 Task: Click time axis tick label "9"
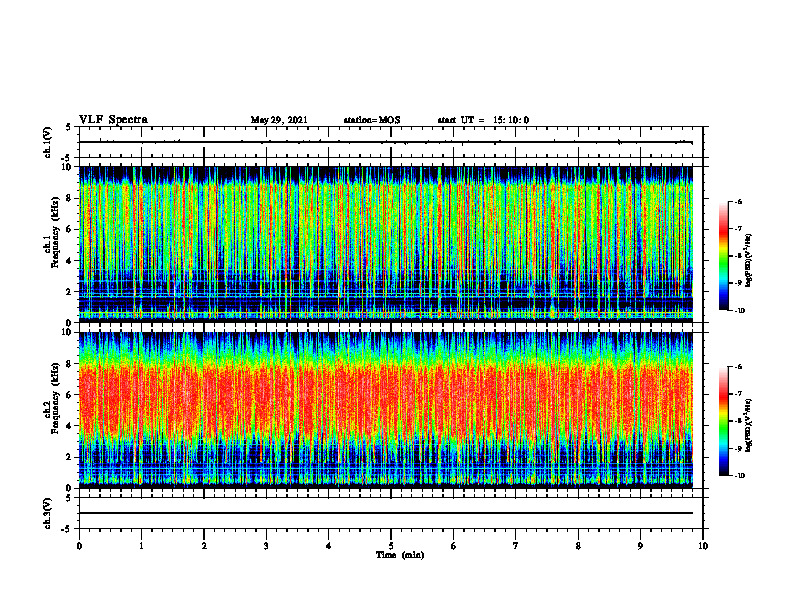(x=640, y=546)
